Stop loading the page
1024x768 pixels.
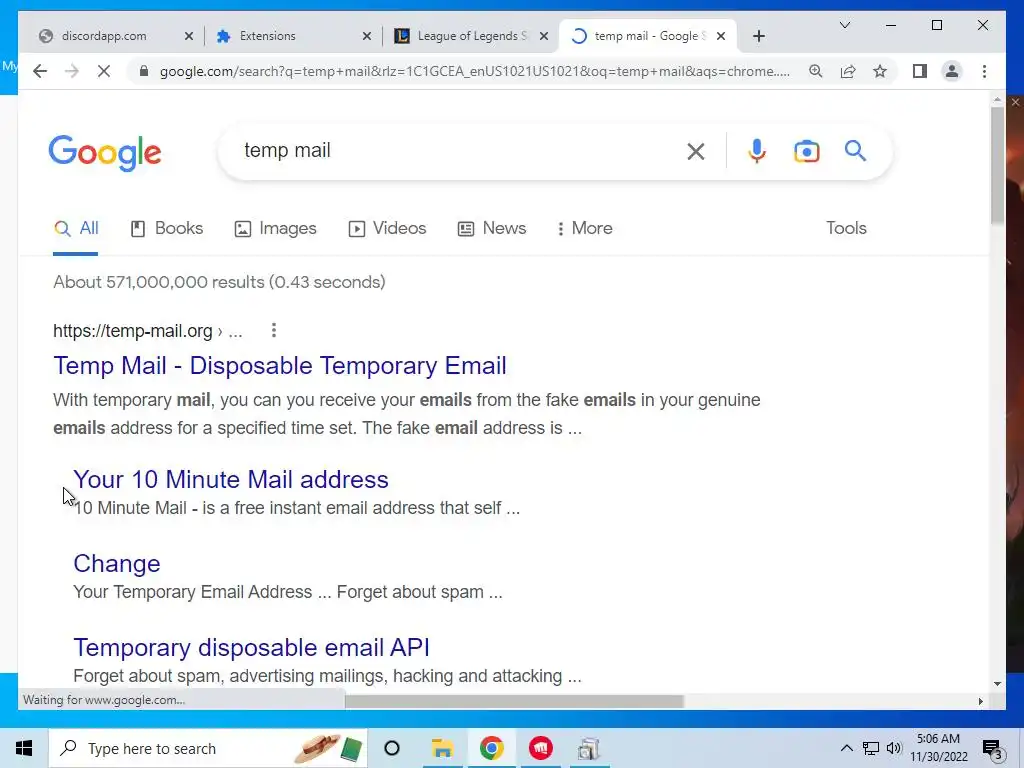coord(104,71)
